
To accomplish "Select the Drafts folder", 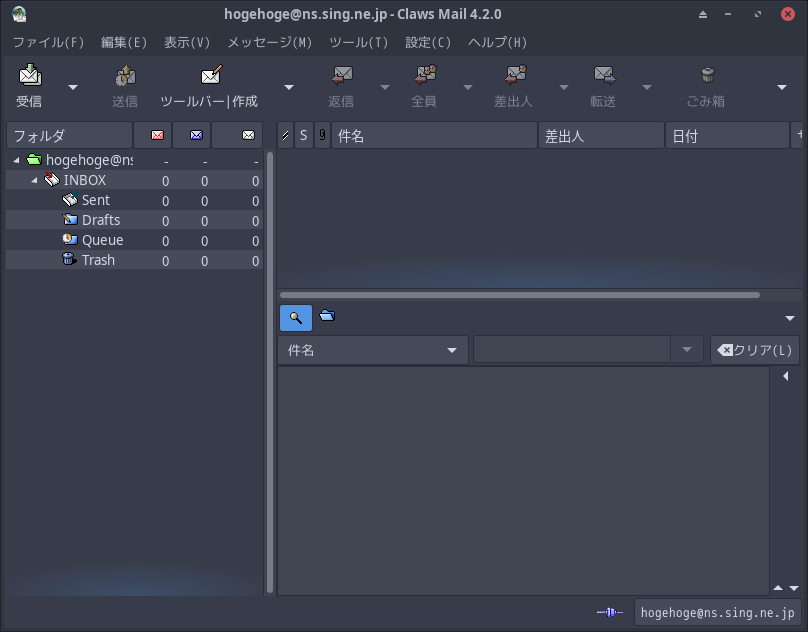I will click(134, 220).
